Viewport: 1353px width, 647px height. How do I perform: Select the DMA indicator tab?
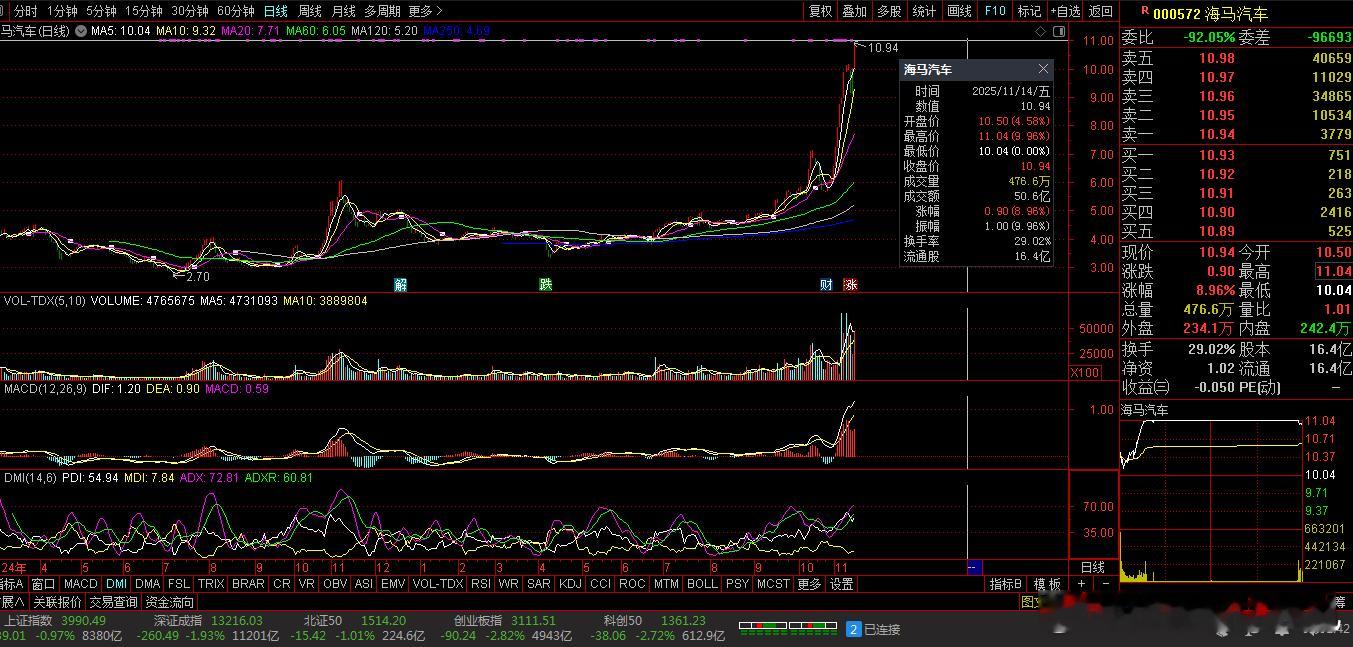(x=147, y=584)
